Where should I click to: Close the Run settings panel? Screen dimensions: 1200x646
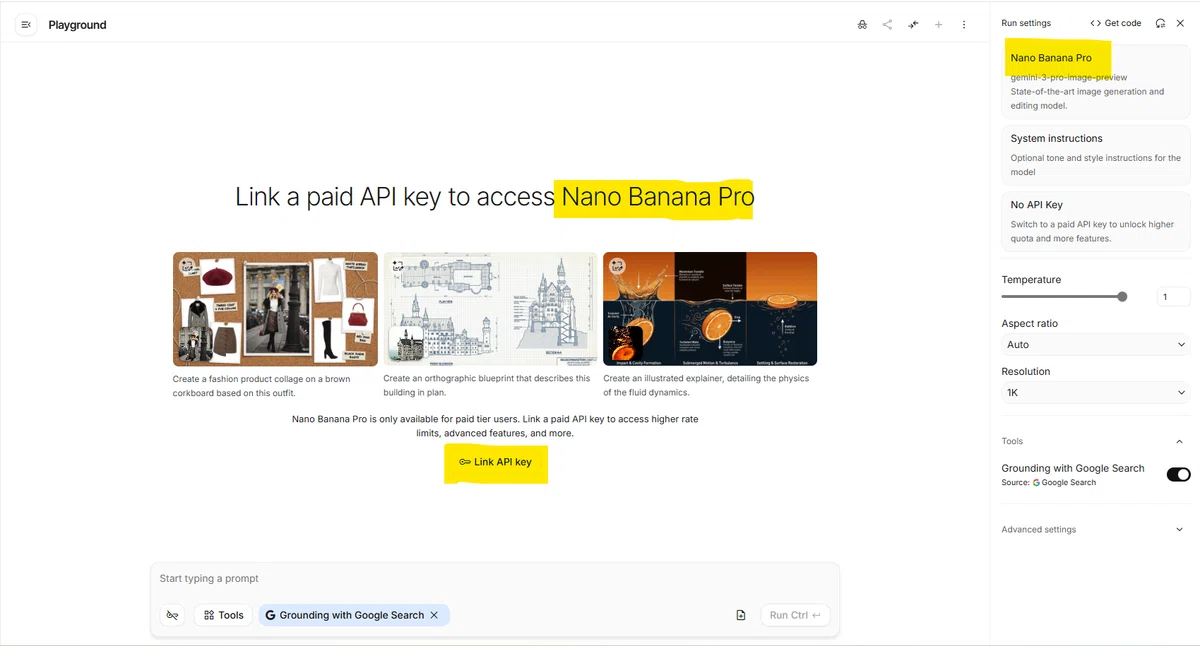[1180, 23]
